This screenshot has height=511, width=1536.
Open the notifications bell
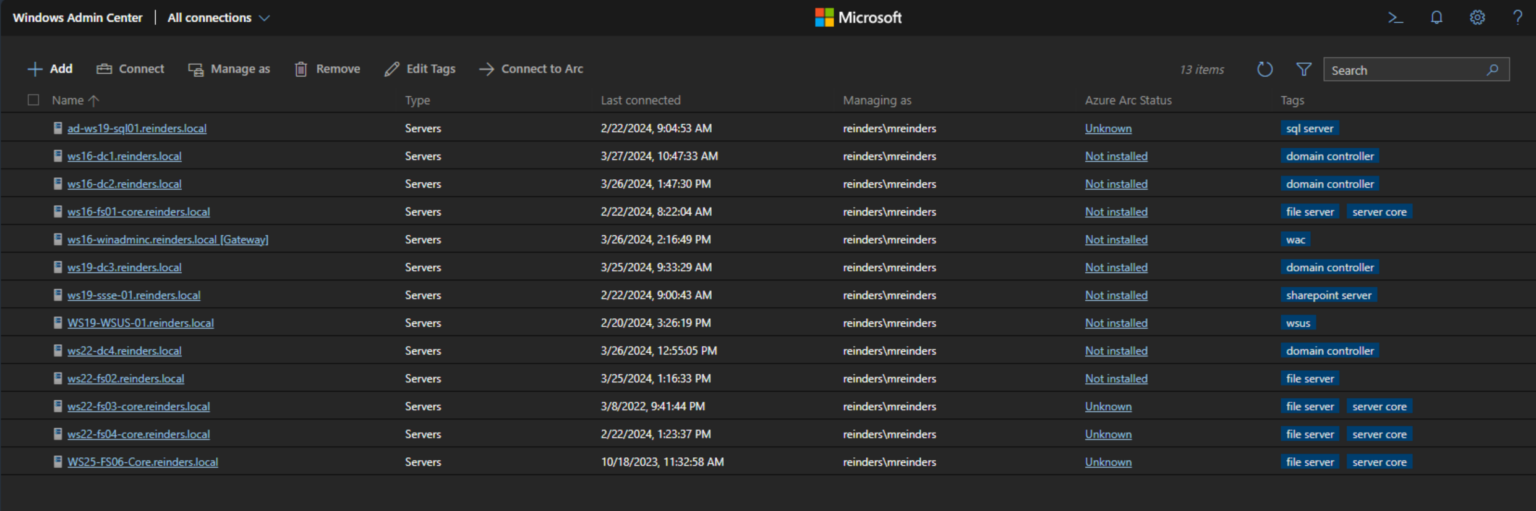tap(1437, 17)
